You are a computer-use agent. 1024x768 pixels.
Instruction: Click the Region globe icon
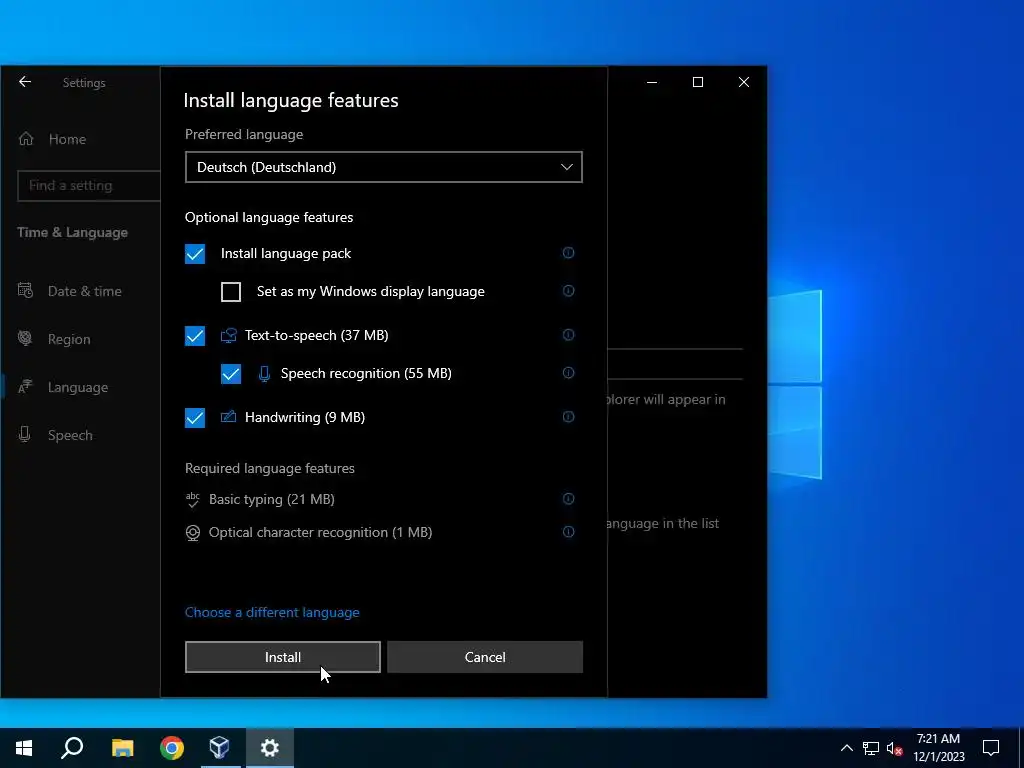25,338
